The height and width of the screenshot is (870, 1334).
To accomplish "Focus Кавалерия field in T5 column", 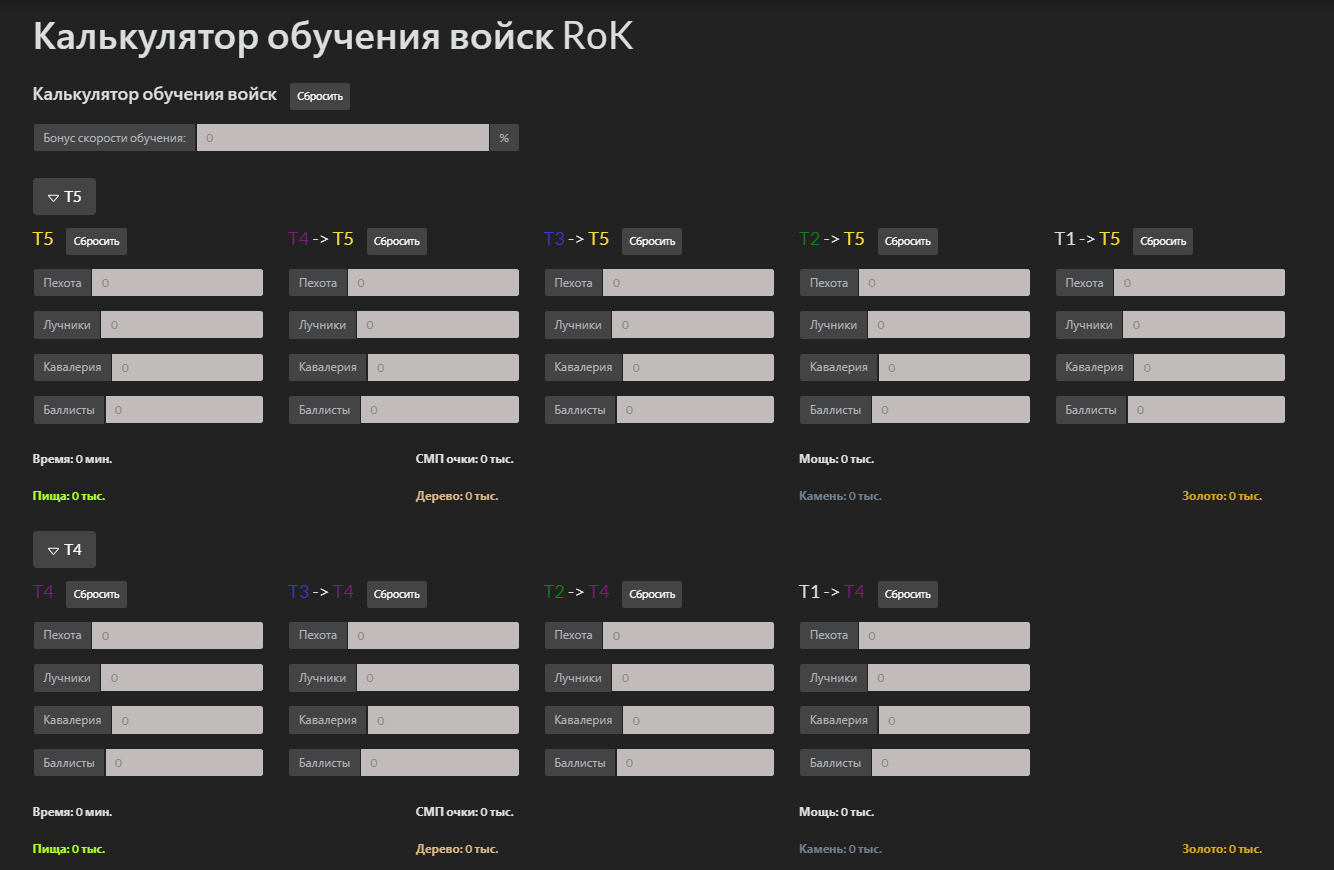I will point(187,367).
